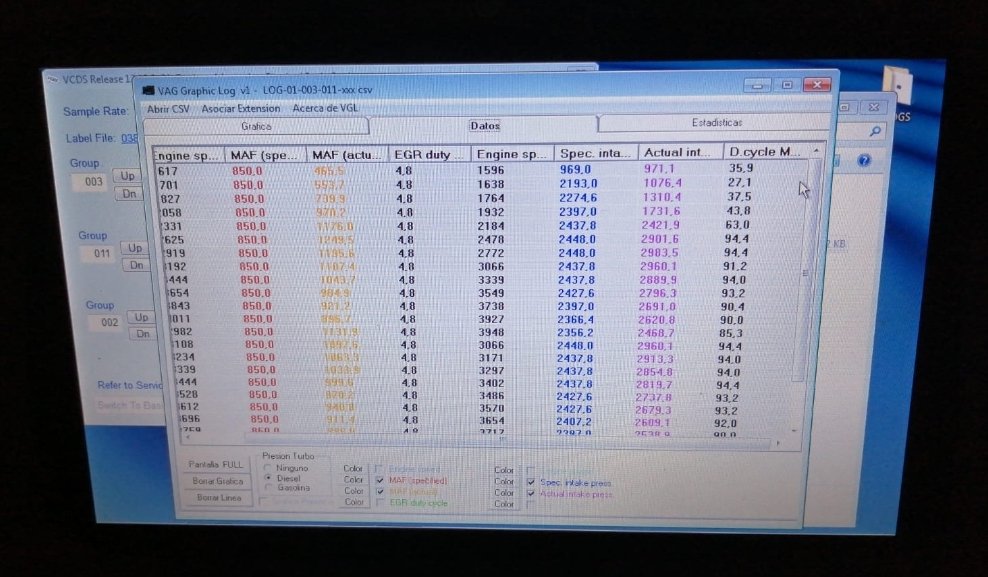Close the VAG Graphic Log window
988x577 pixels.
816,85
